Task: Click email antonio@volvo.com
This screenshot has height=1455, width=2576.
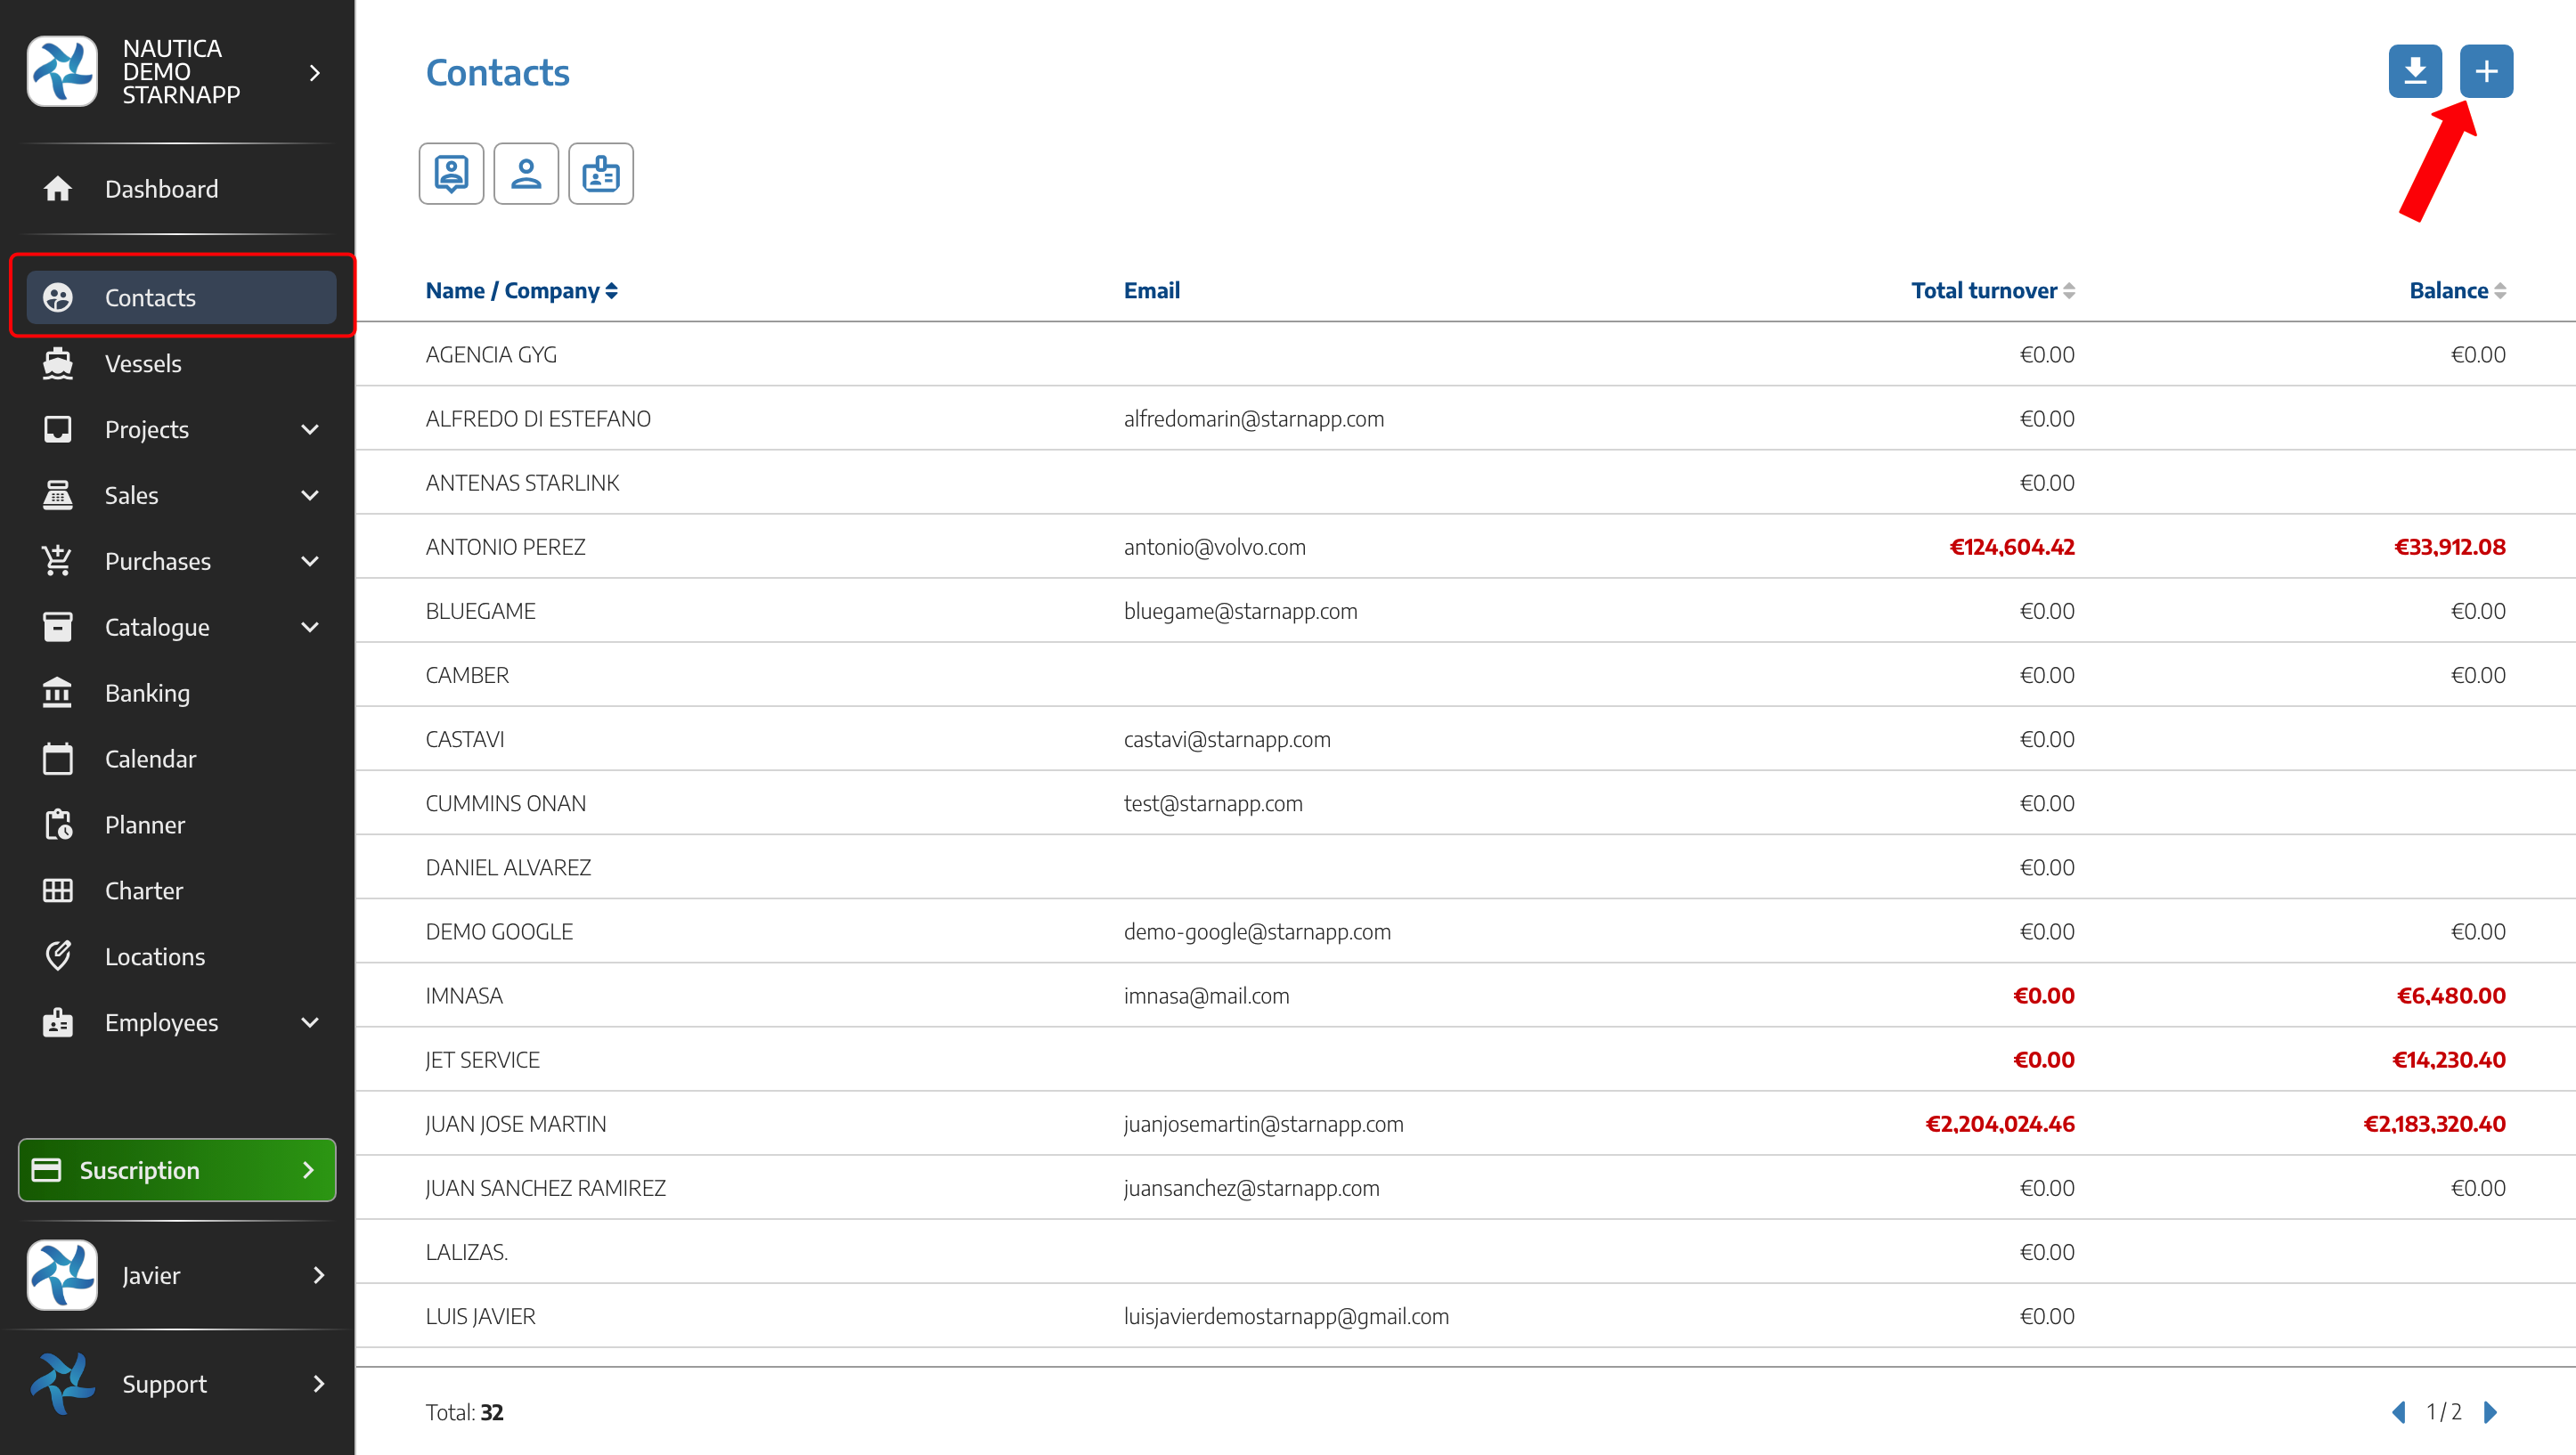Action: [1215, 547]
